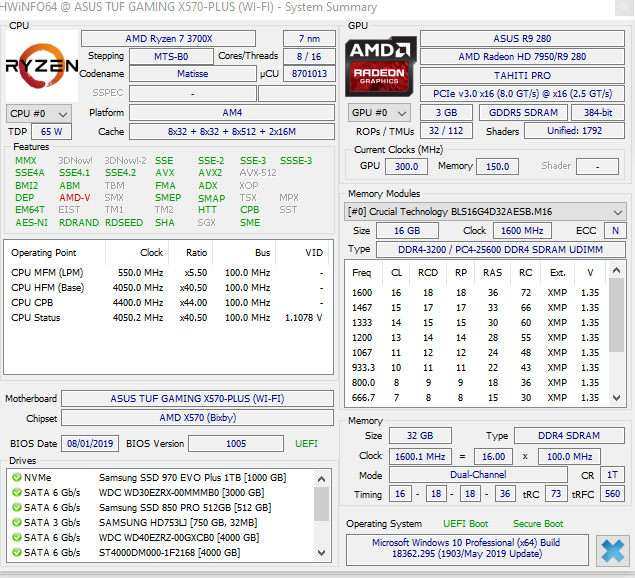Click the ASUS TUF GAMING X570-PLUS motherboard field
The width and height of the screenshot is (635, 578).
[197, 399]
